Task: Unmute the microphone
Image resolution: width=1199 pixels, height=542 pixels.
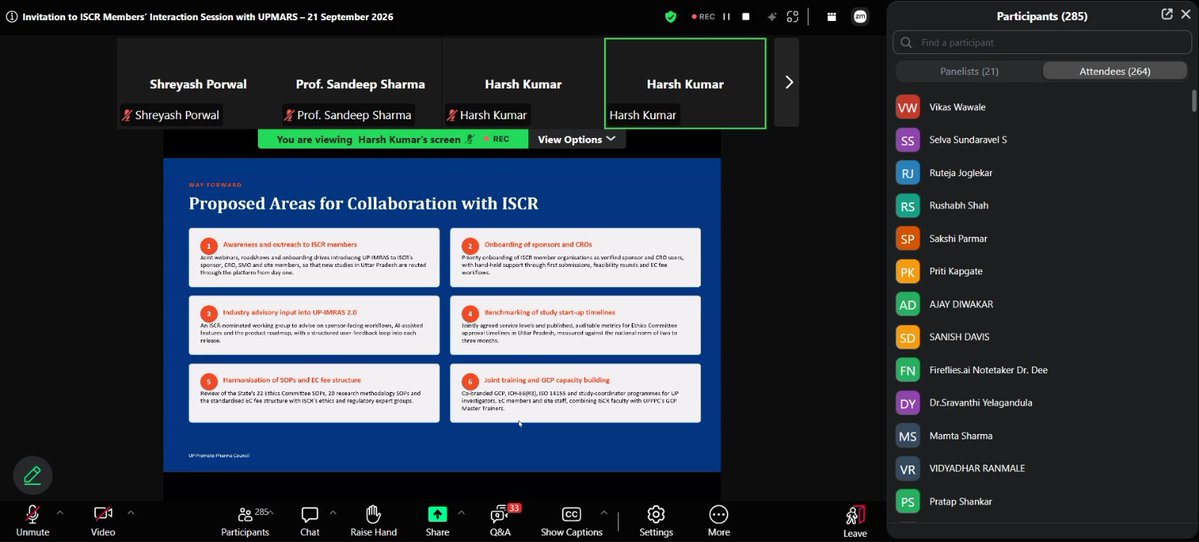Action: (x=32, y=521)
